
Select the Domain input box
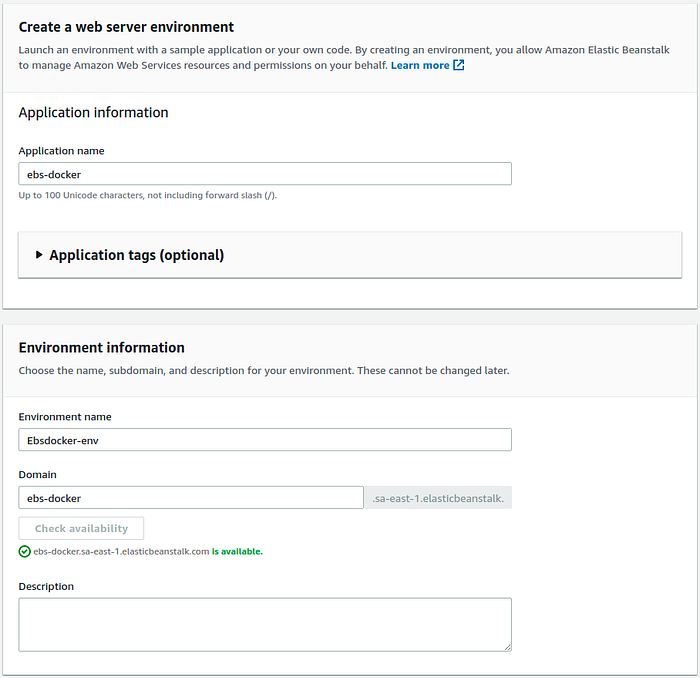tap(190, 498)
